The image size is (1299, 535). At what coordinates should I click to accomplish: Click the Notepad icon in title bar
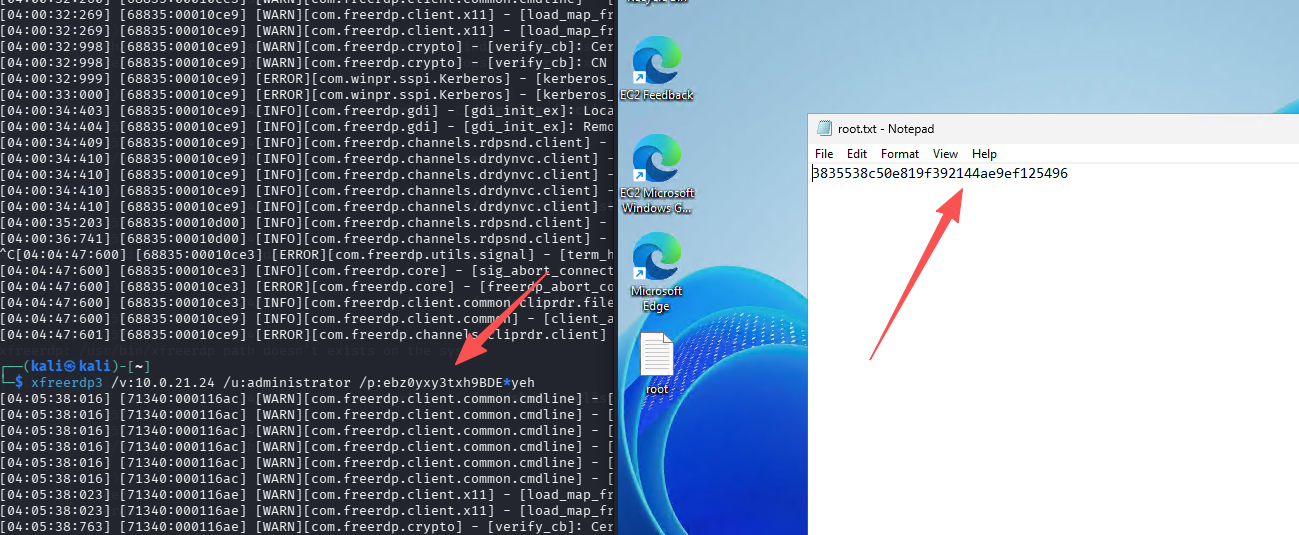tap(824, 128)
